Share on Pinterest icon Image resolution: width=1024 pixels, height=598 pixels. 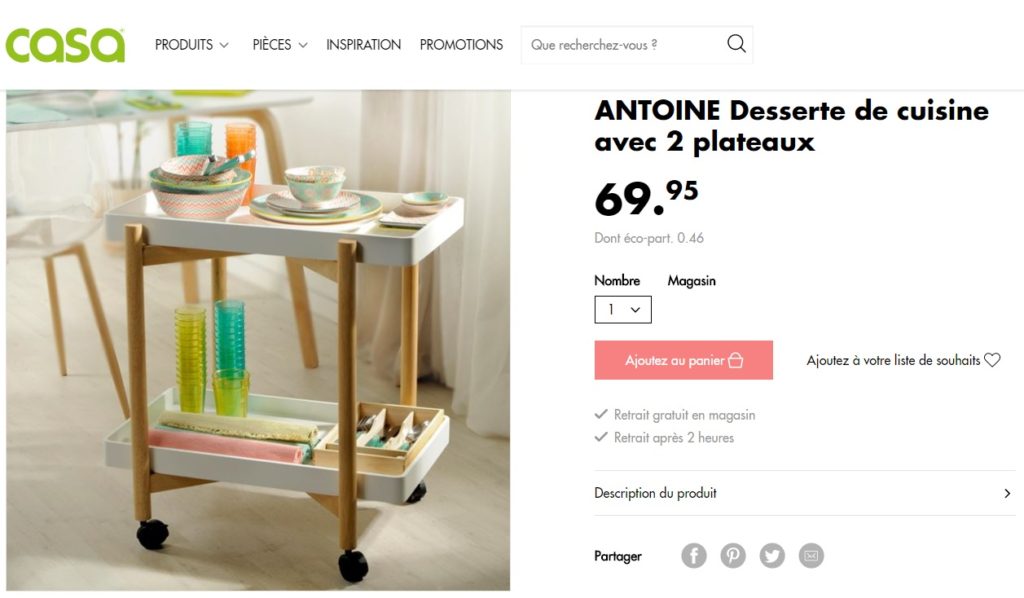tap(733, 556)
